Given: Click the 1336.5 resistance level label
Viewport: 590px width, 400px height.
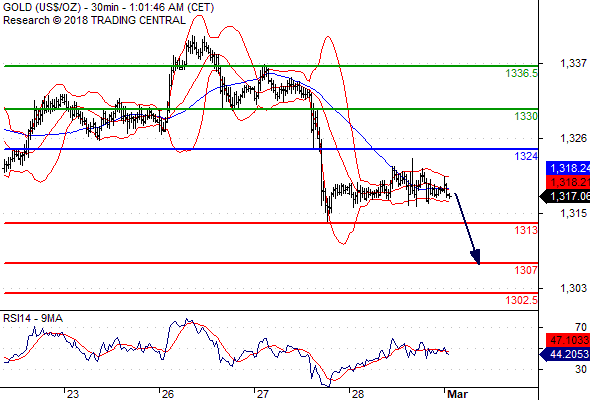Looking at the screenshot, I should [522, 73].
